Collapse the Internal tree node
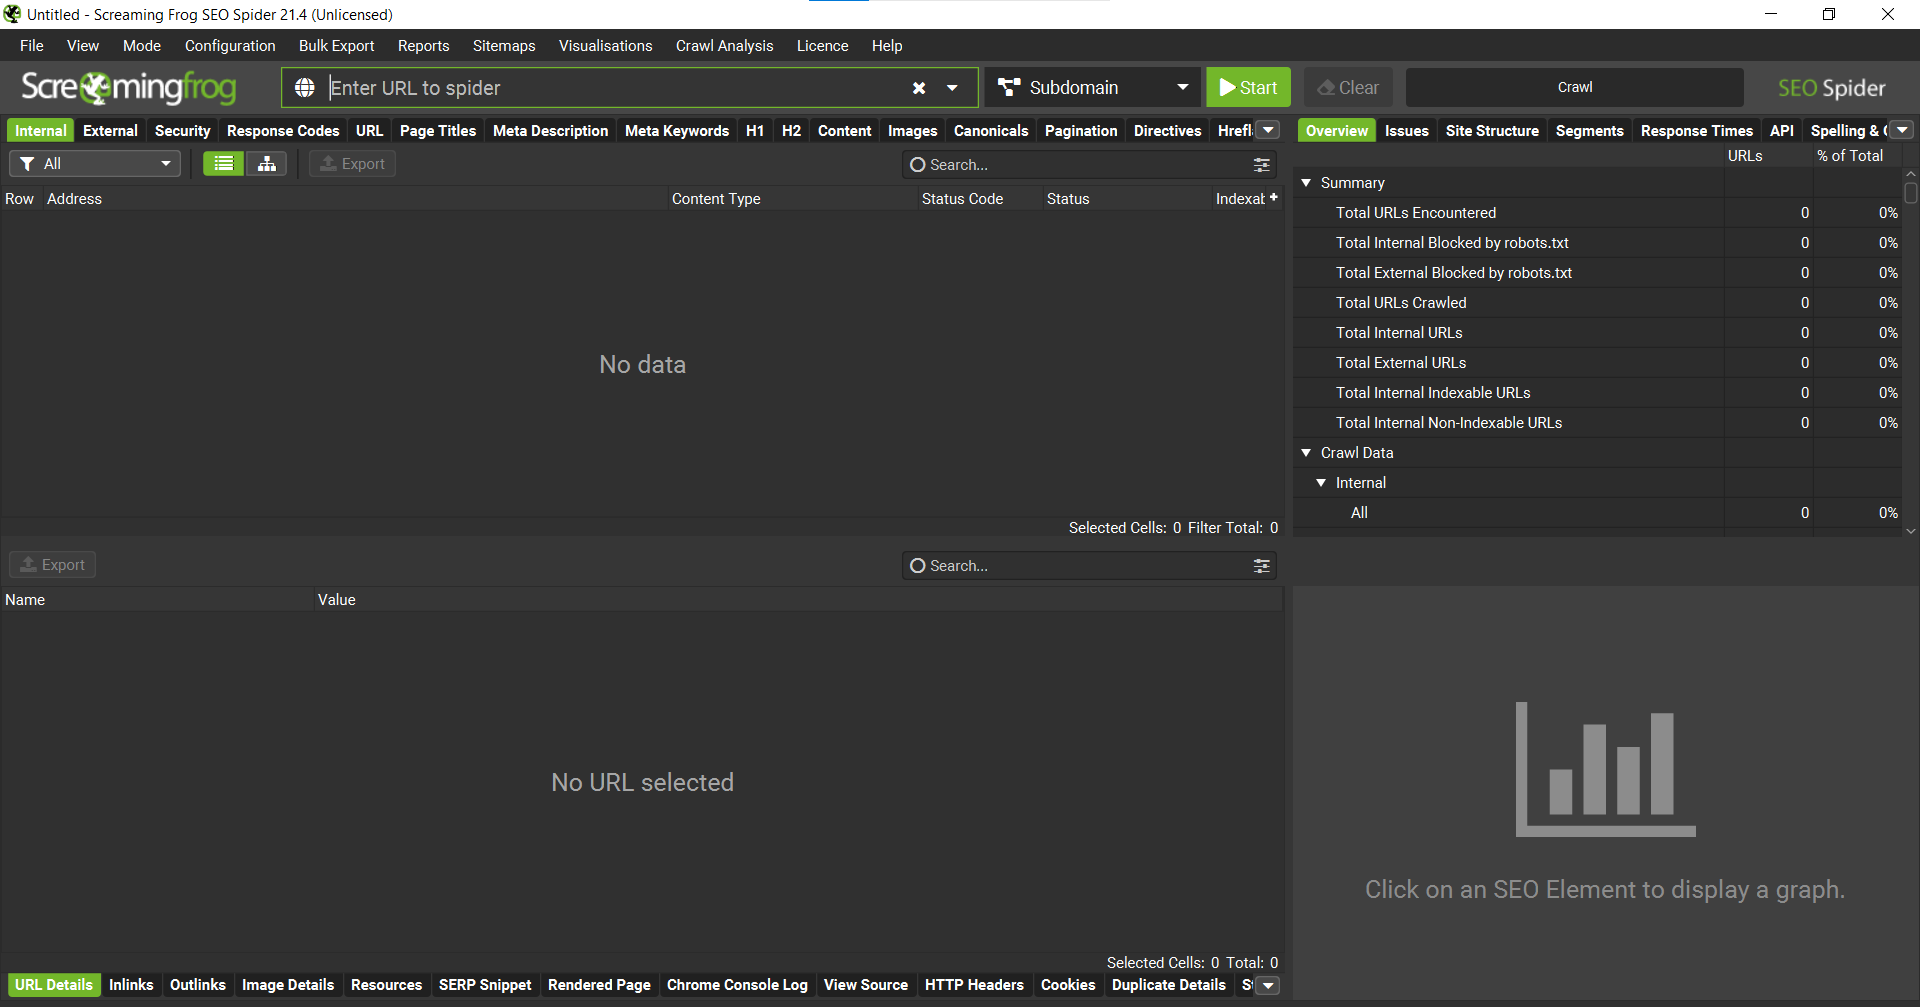 (x=1321, y=483)
